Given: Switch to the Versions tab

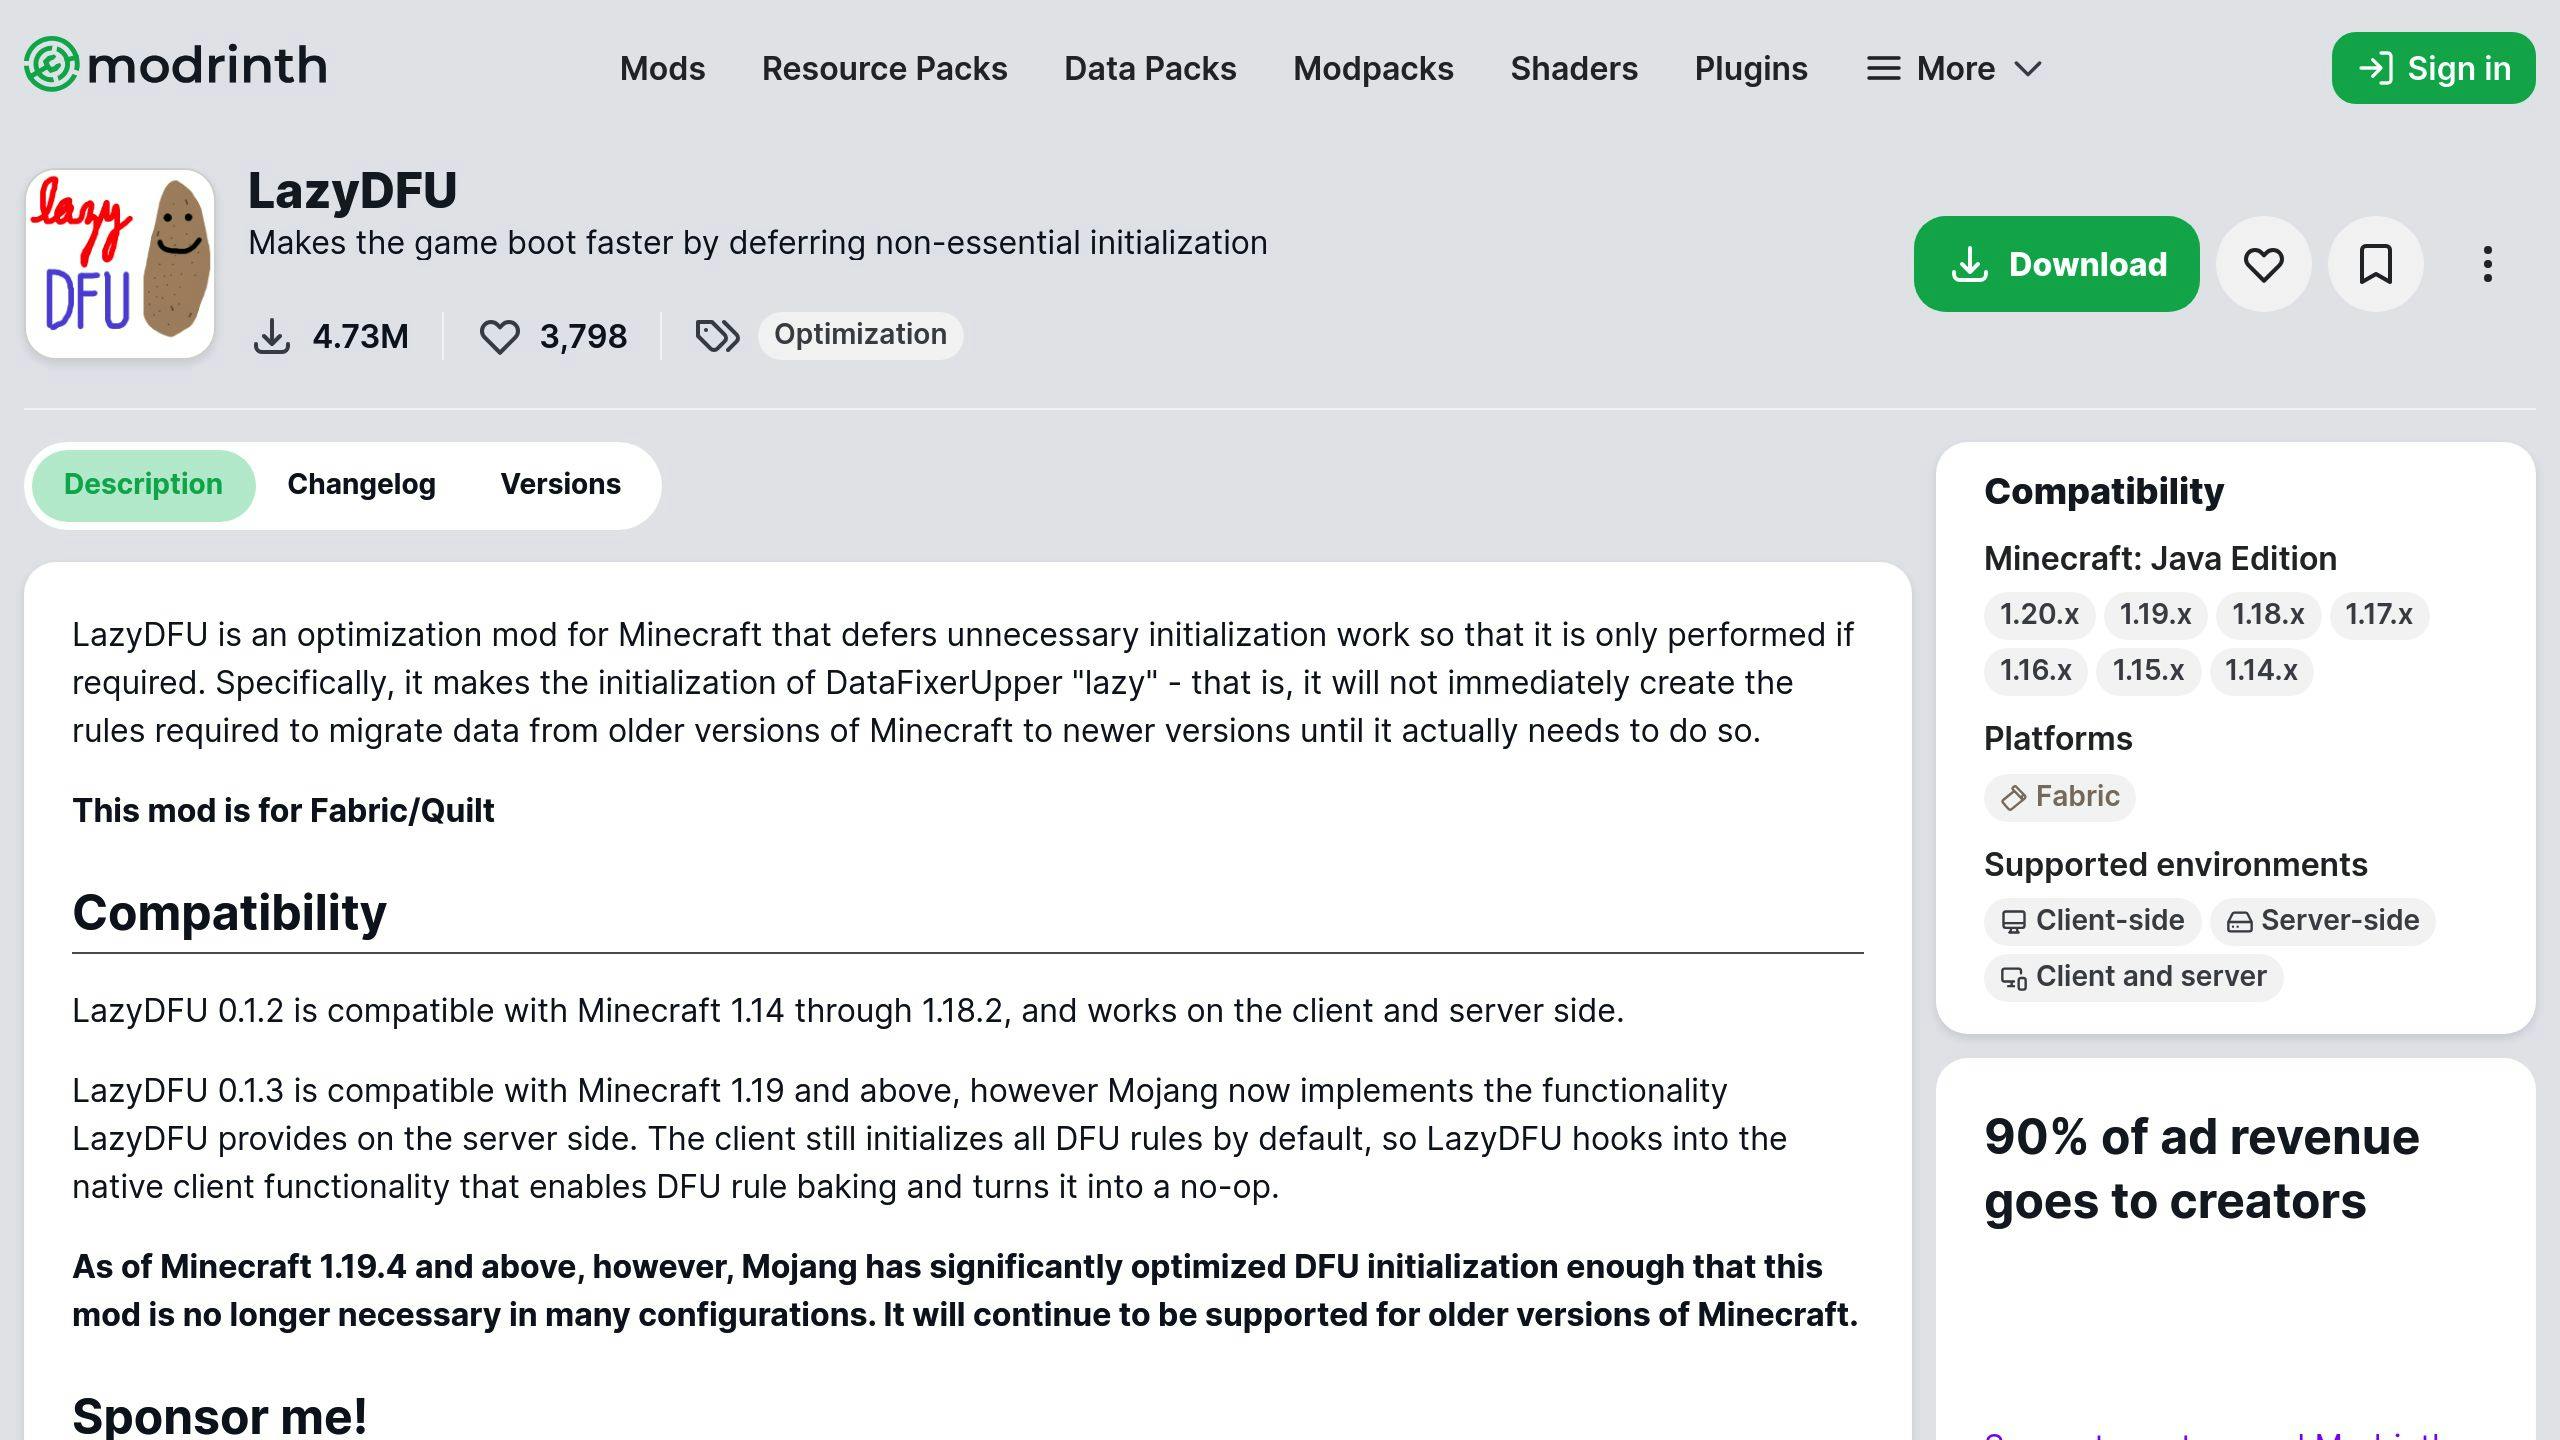Looking at the screenshot, I should click(x=560, y=485).
